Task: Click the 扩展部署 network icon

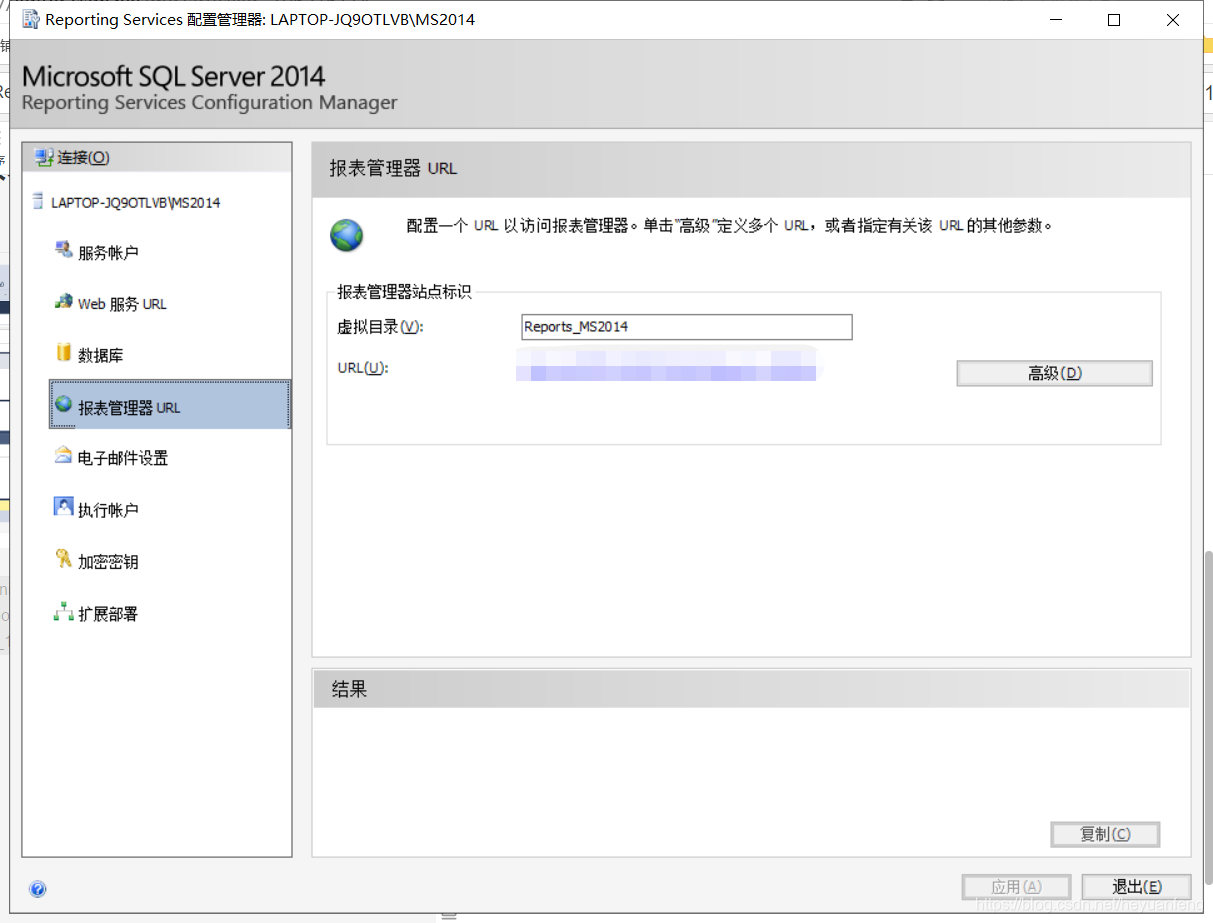Action: [63, 611]
